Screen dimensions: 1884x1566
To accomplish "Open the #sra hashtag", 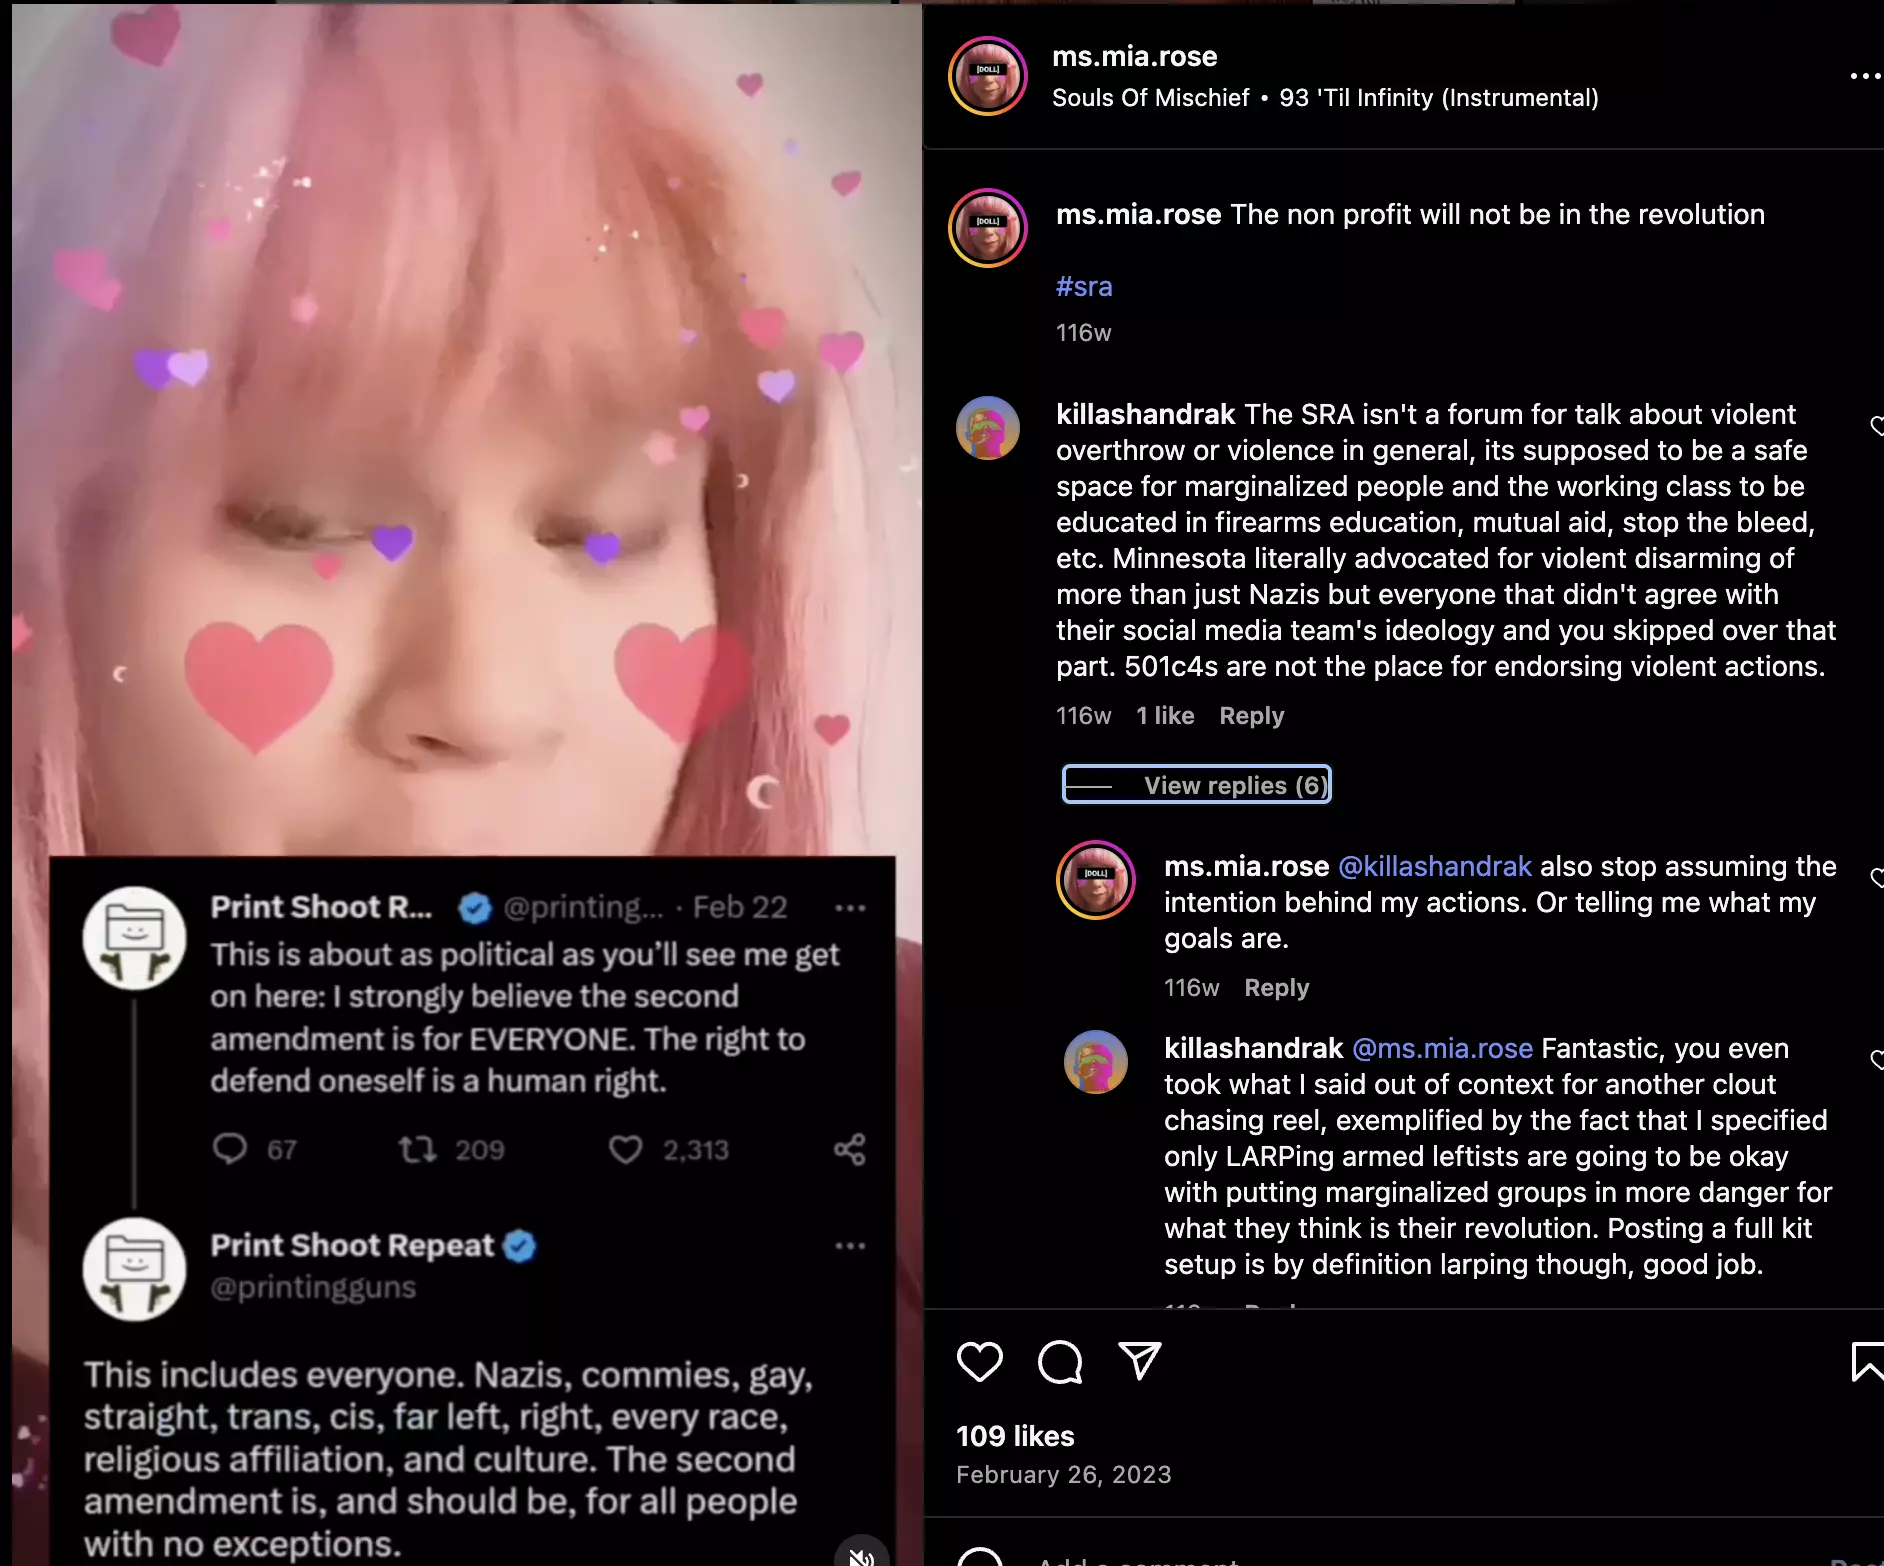I will point(1084,286).
